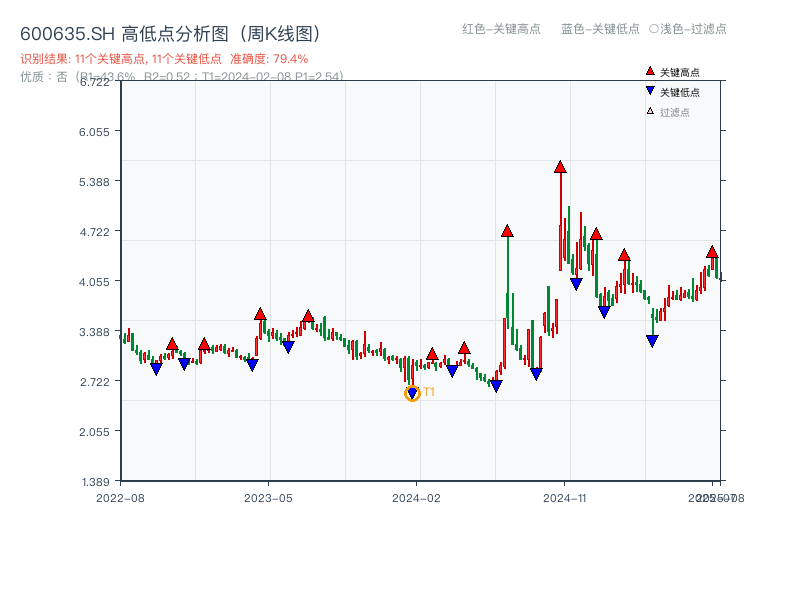This screenshot has height=600, width=800.
Task: Click the 准确度: 79.4% text
Action: coord(269,59)
